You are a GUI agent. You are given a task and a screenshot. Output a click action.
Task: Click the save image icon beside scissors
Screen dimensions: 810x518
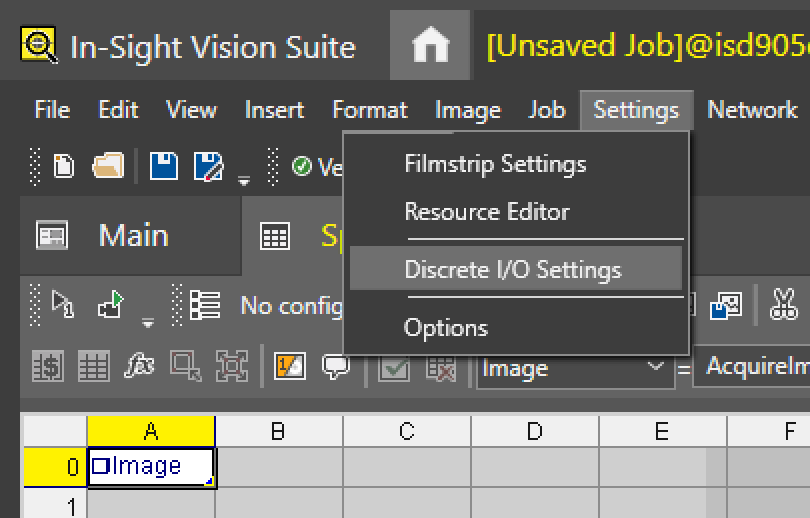pos(725,305)
